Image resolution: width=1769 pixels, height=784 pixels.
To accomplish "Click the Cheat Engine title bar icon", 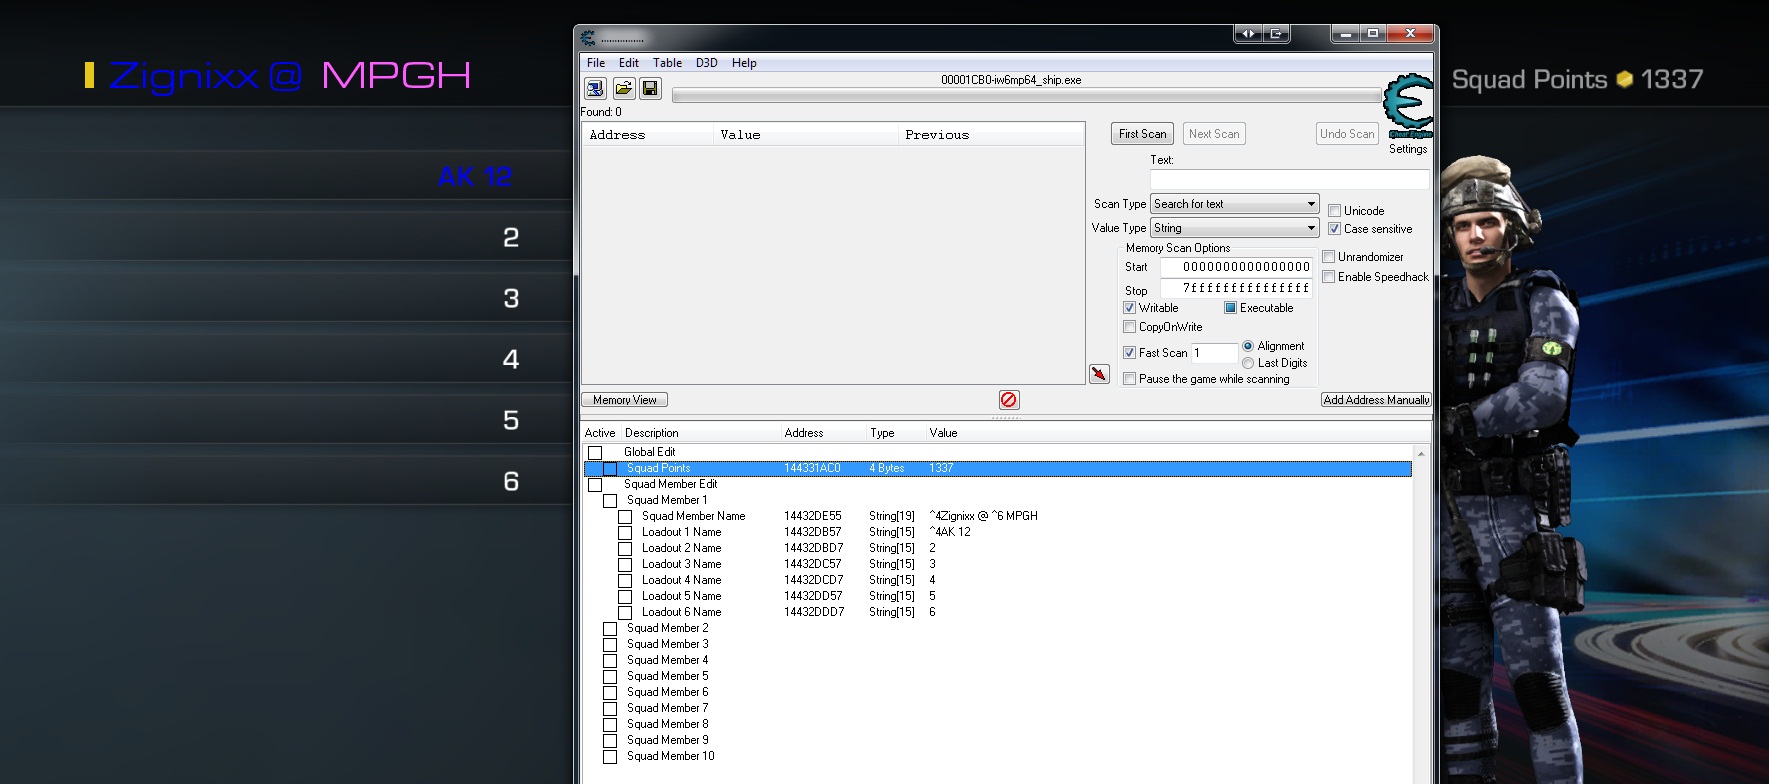I will [x=588, y=38].
